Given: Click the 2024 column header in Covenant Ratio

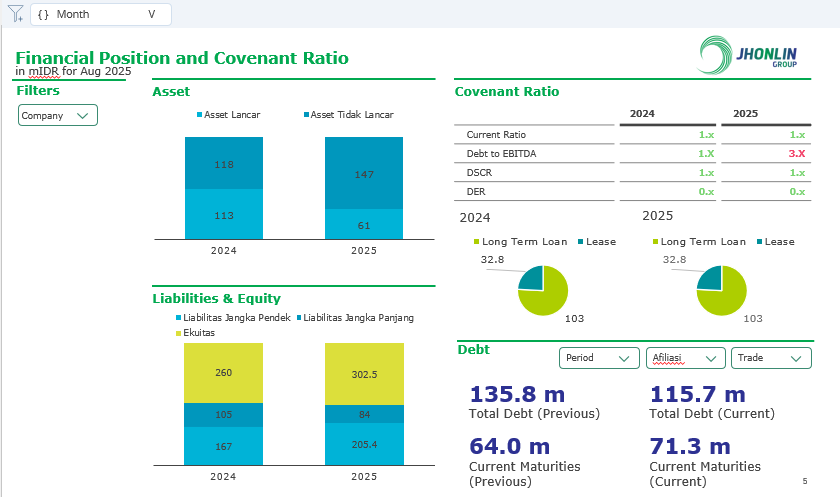Looking at the screenshot, I should [x=642, y=114].
